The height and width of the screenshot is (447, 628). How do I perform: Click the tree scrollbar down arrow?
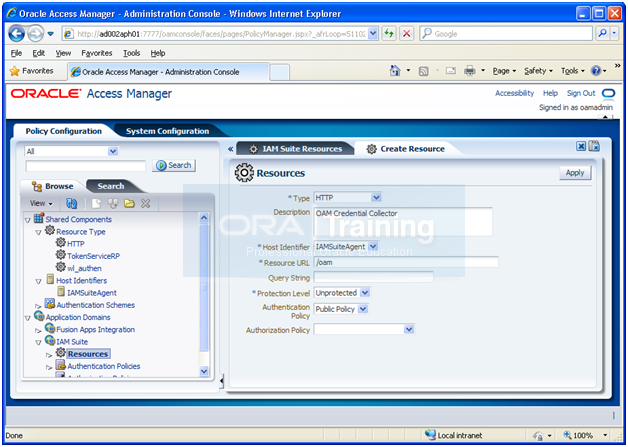[x=203, y=371]
